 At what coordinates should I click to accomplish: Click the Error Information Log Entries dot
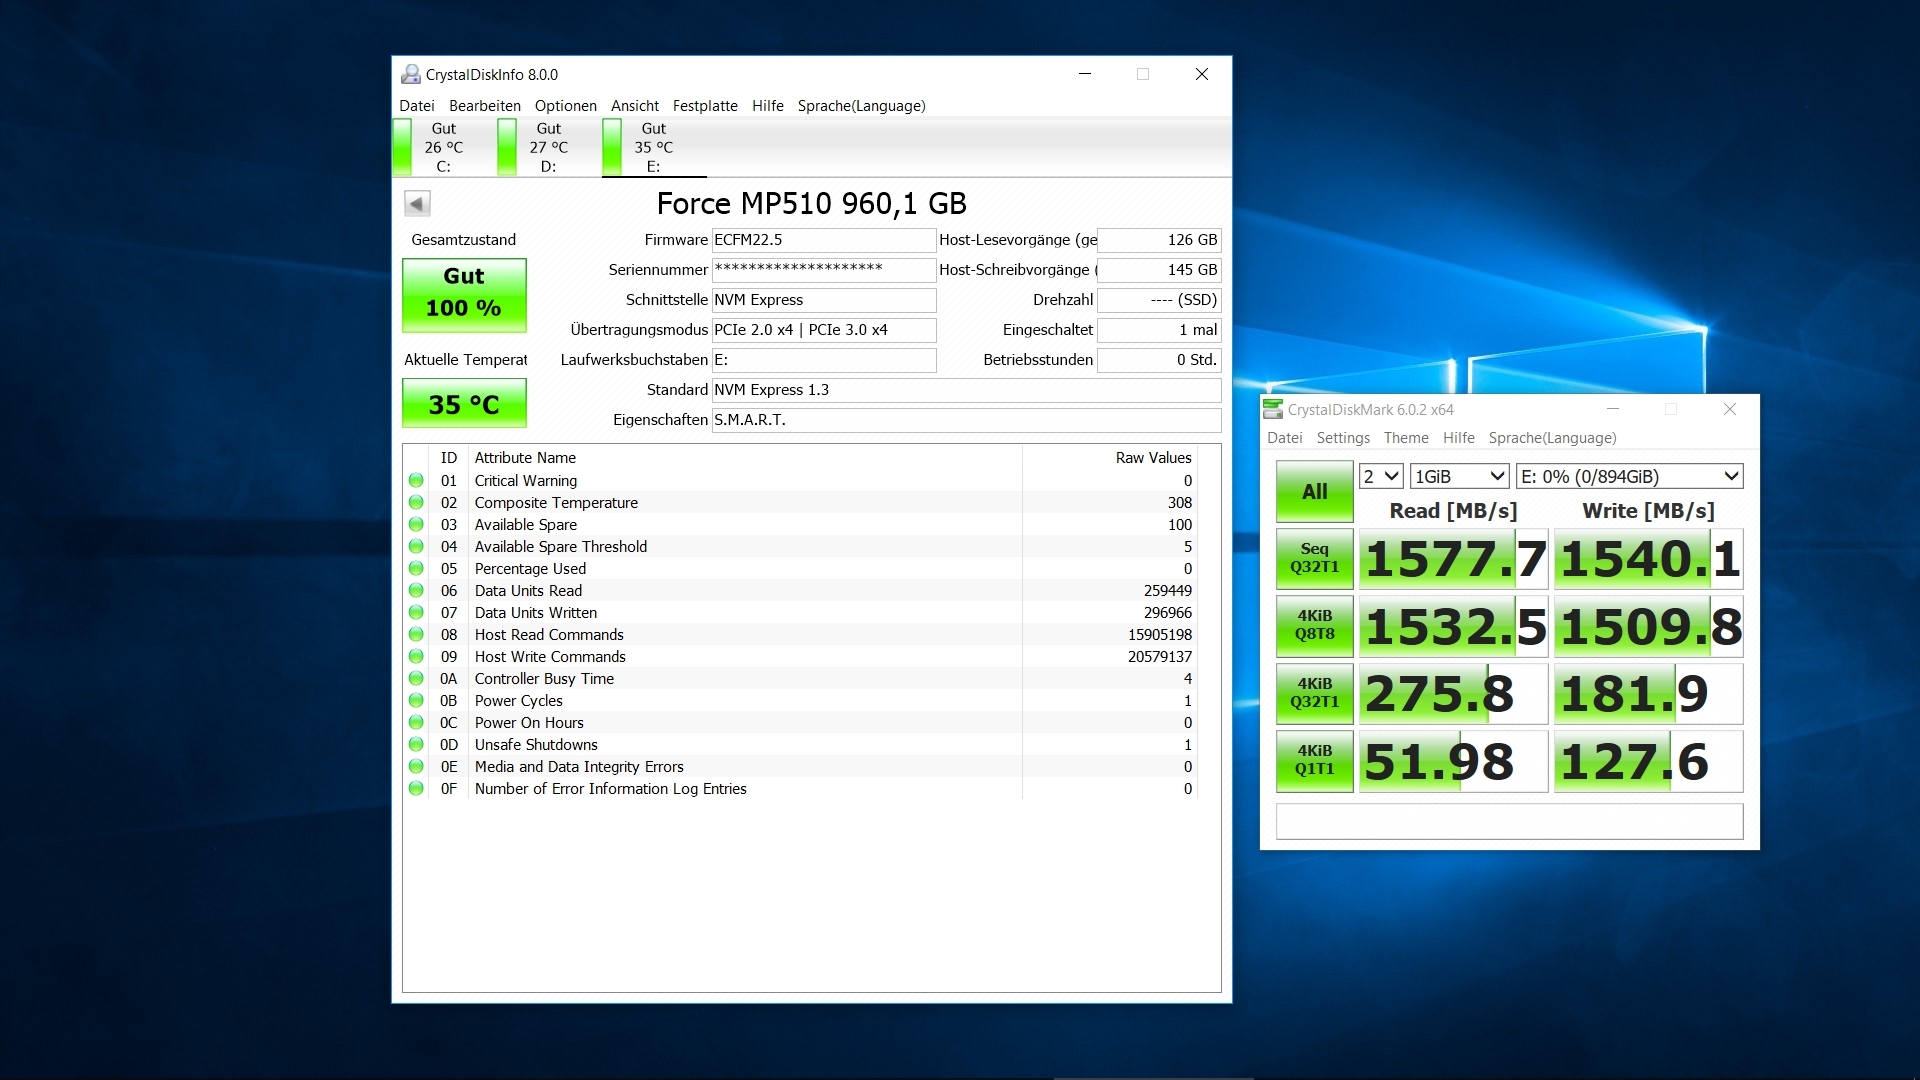coord(416,789)
